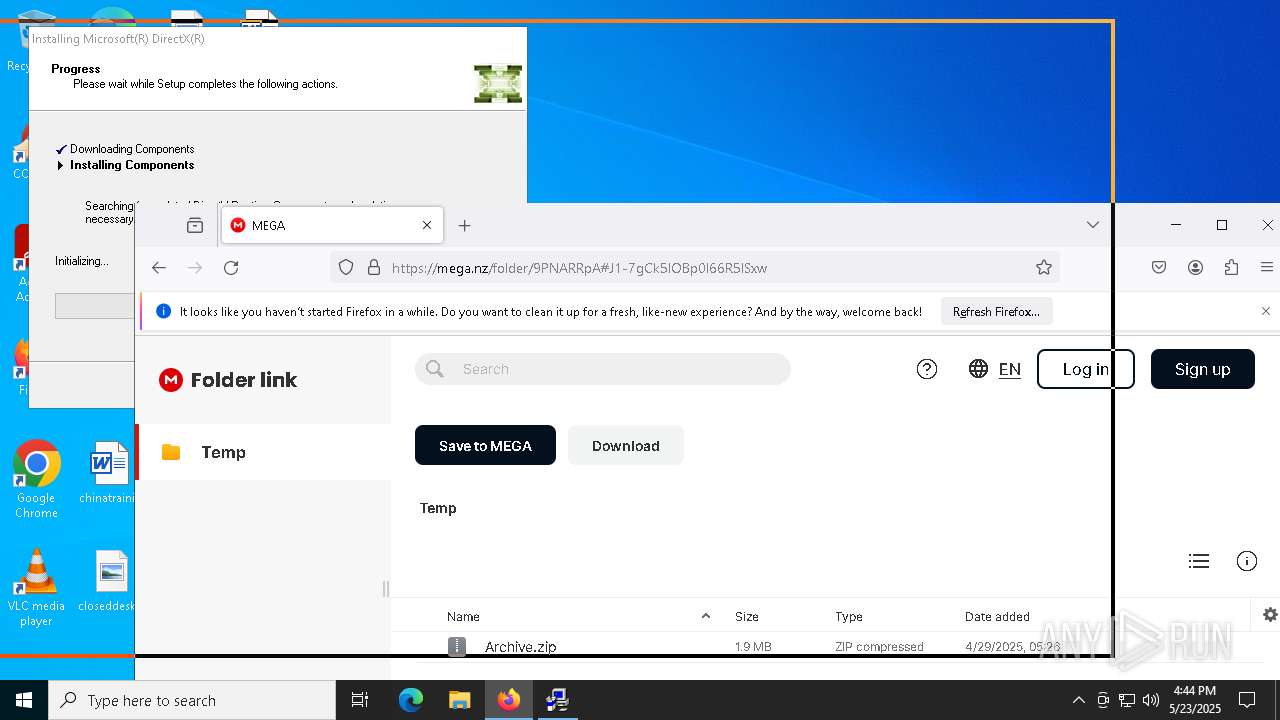Open the folder info icon
The image size is (1280, 720).
tap(1247, 561)
